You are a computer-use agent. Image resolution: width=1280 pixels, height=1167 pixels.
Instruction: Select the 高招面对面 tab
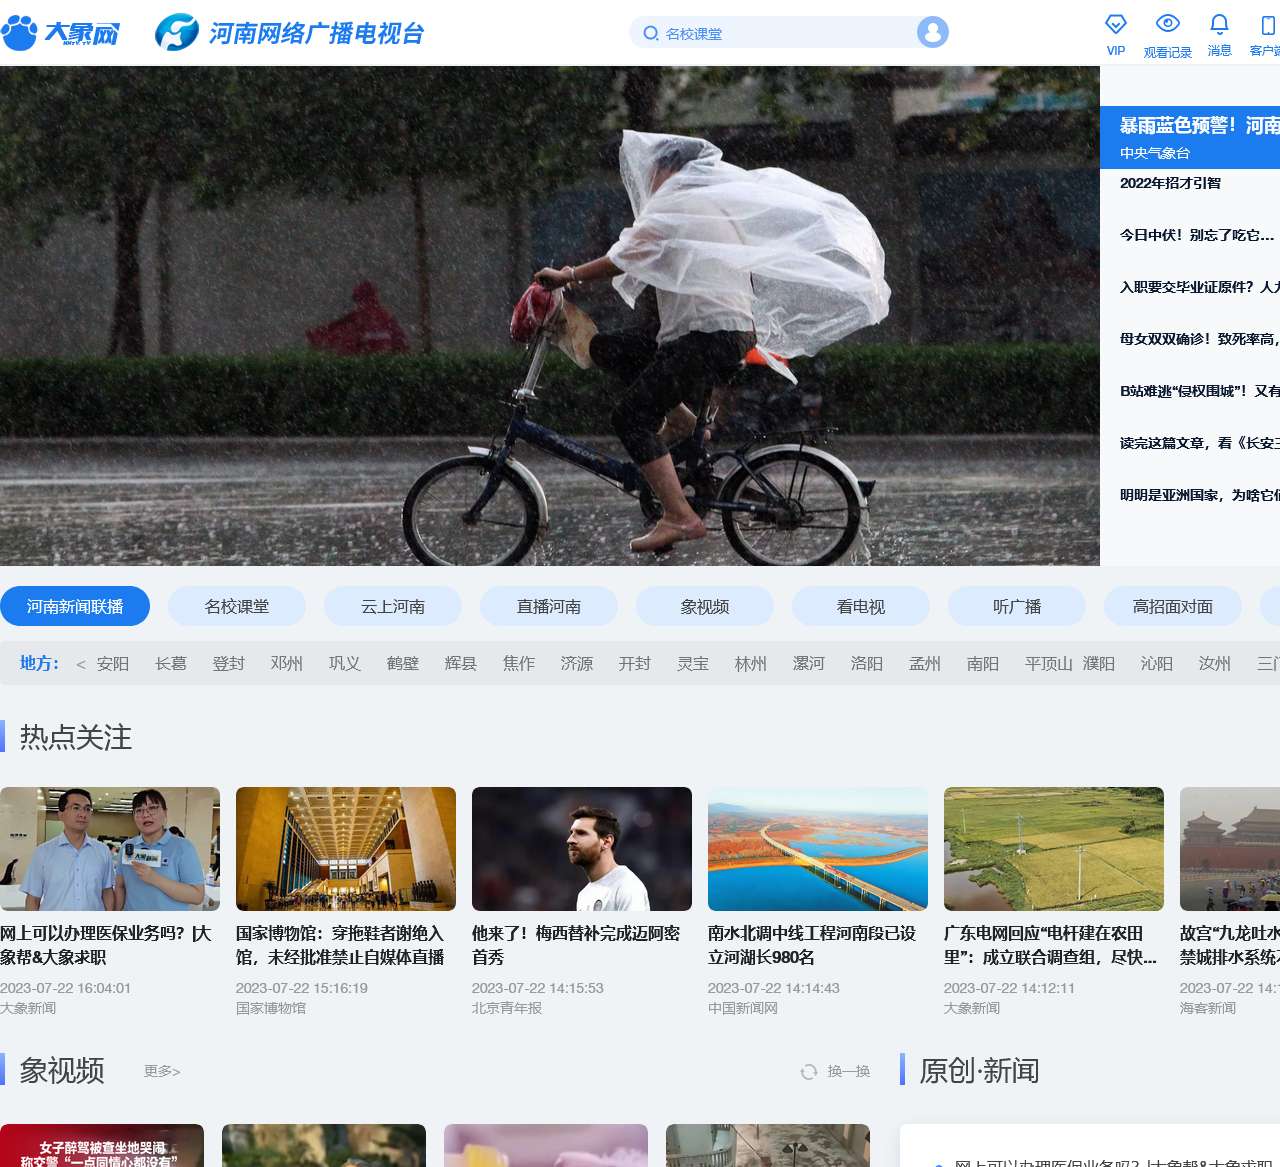(1173, 606)
